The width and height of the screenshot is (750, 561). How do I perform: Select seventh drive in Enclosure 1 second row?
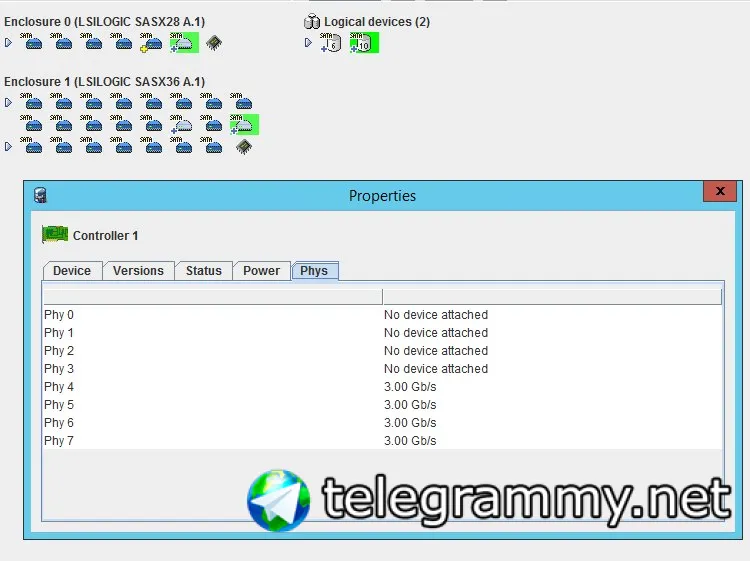211,123
